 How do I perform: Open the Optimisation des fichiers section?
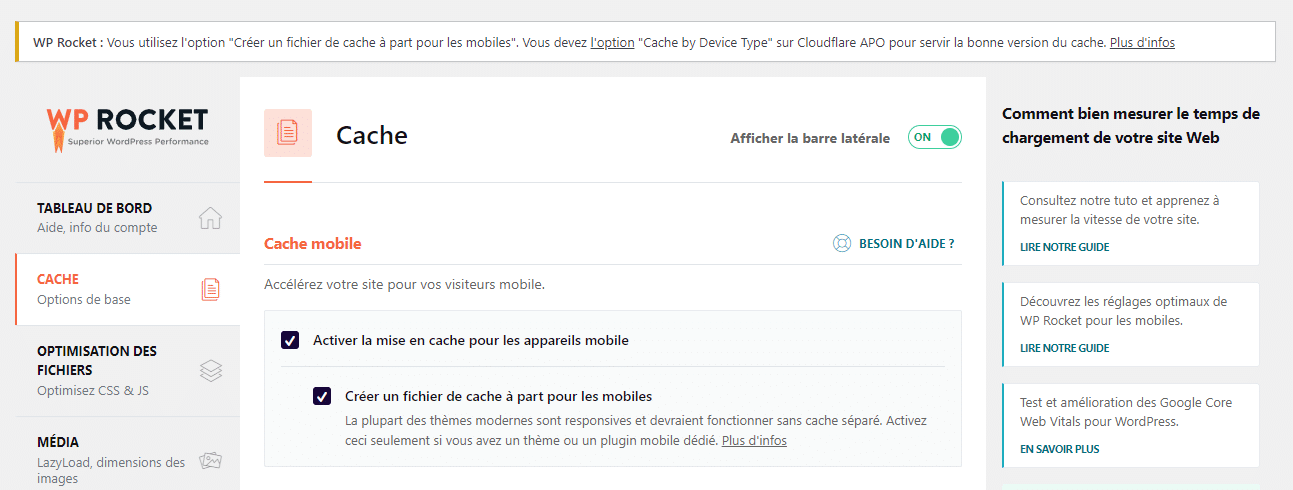[97, 360]
